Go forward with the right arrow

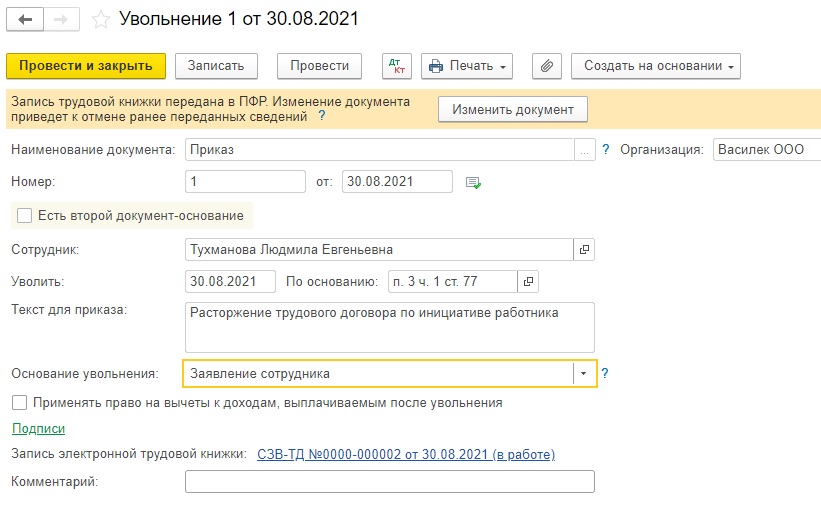pos(61,20)
